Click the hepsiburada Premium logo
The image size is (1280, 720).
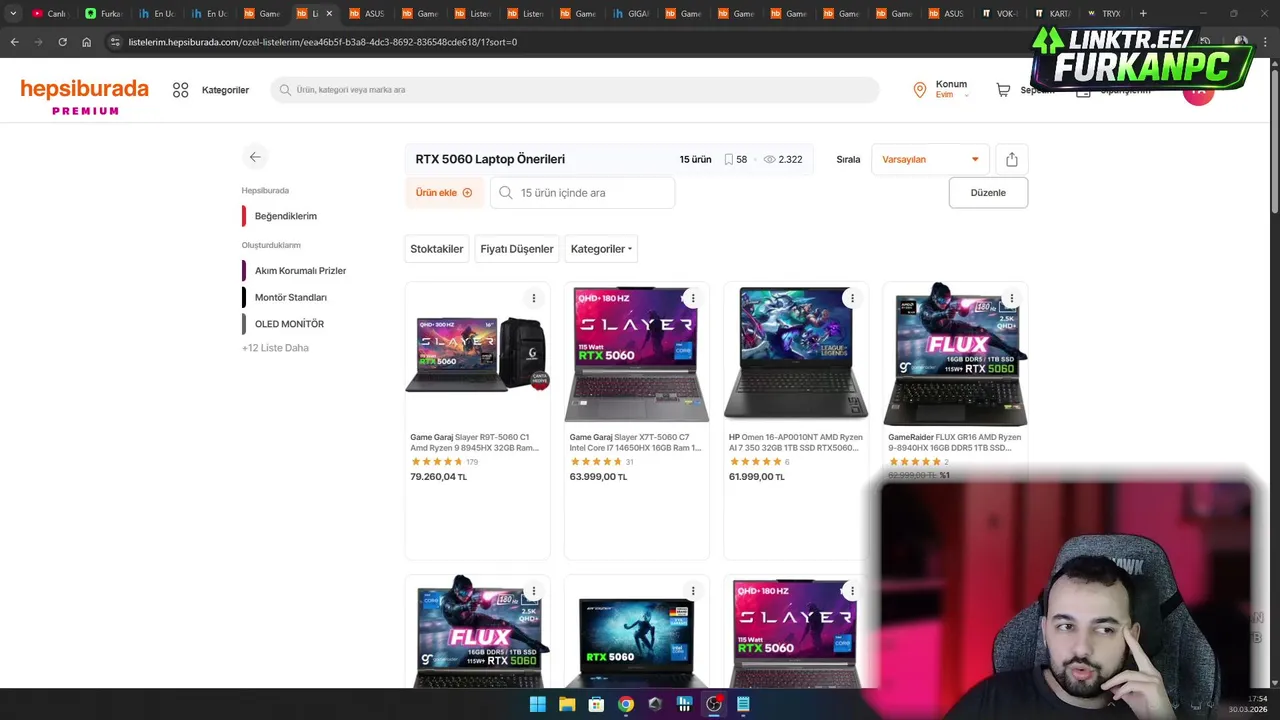pyautogui.click(x=85, y=96)
